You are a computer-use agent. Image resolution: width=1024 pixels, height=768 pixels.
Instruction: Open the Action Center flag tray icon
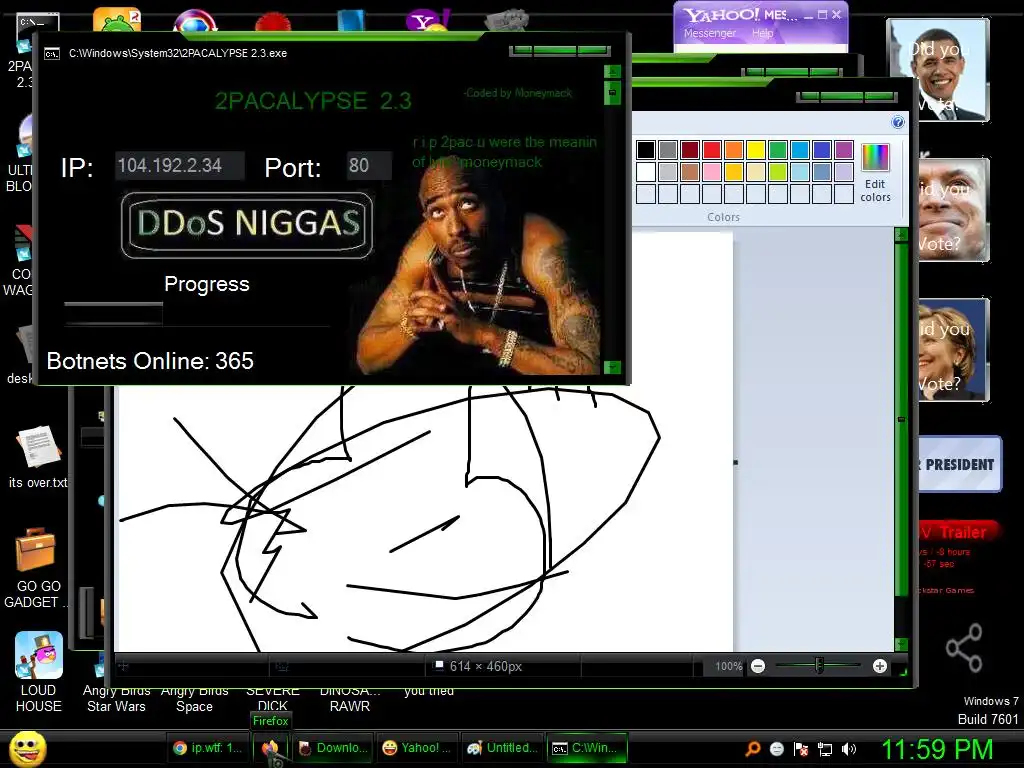801,749
